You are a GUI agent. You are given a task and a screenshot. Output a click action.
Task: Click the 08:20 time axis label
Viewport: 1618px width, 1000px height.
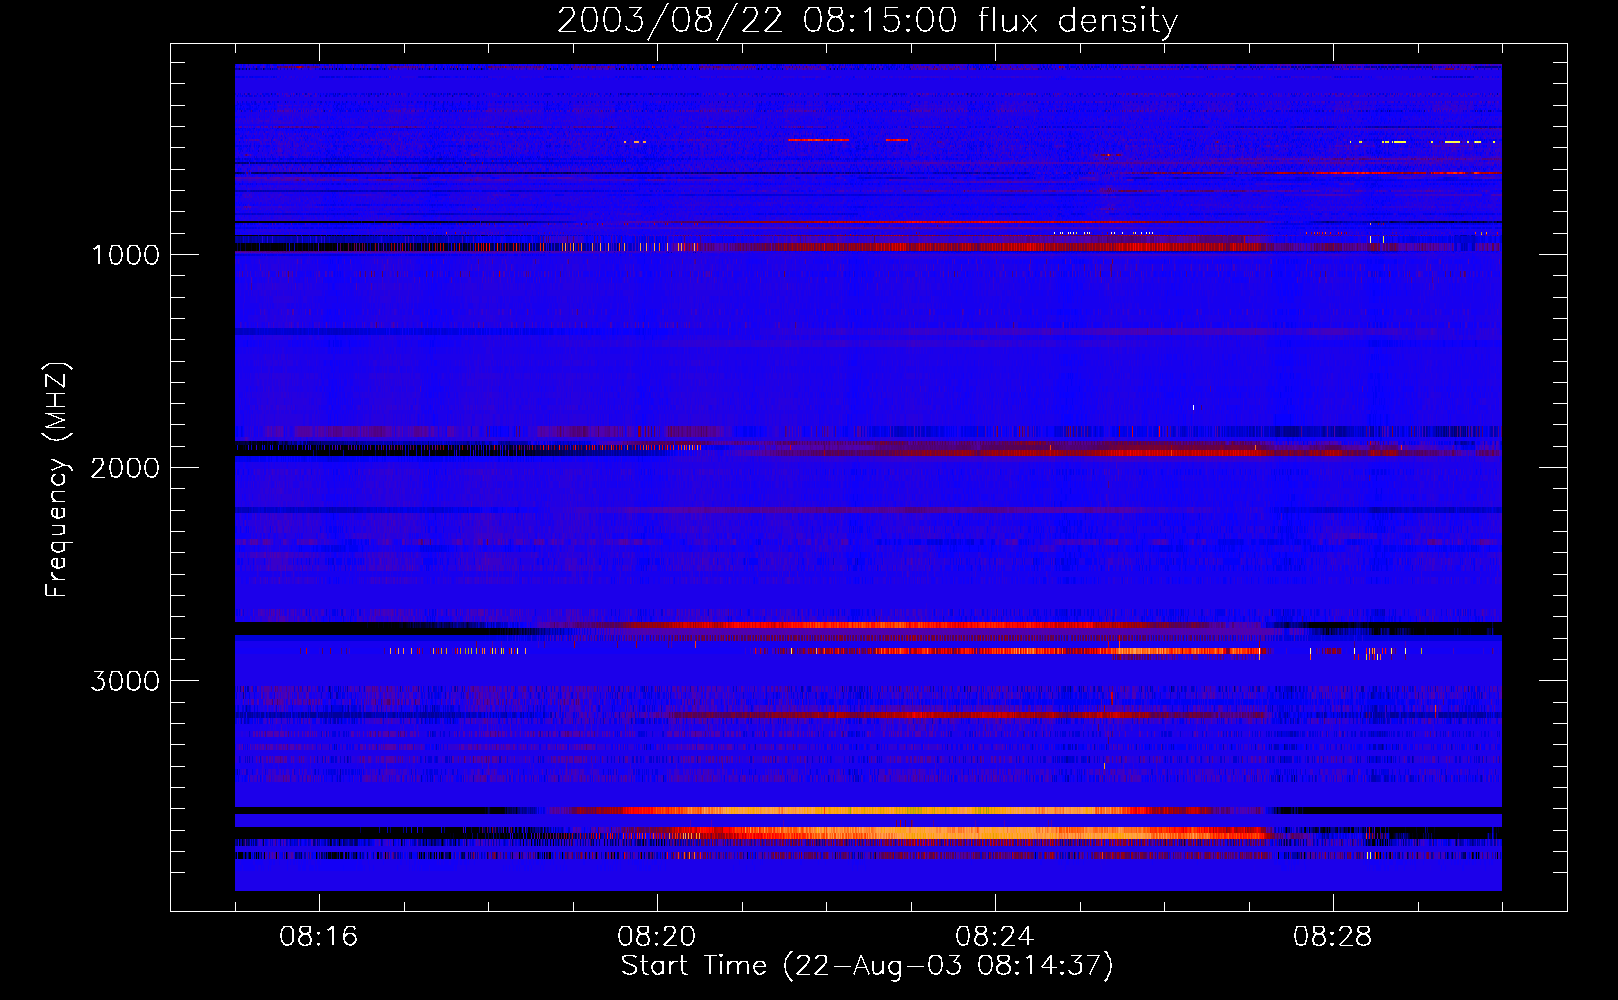tap(657, 937)
